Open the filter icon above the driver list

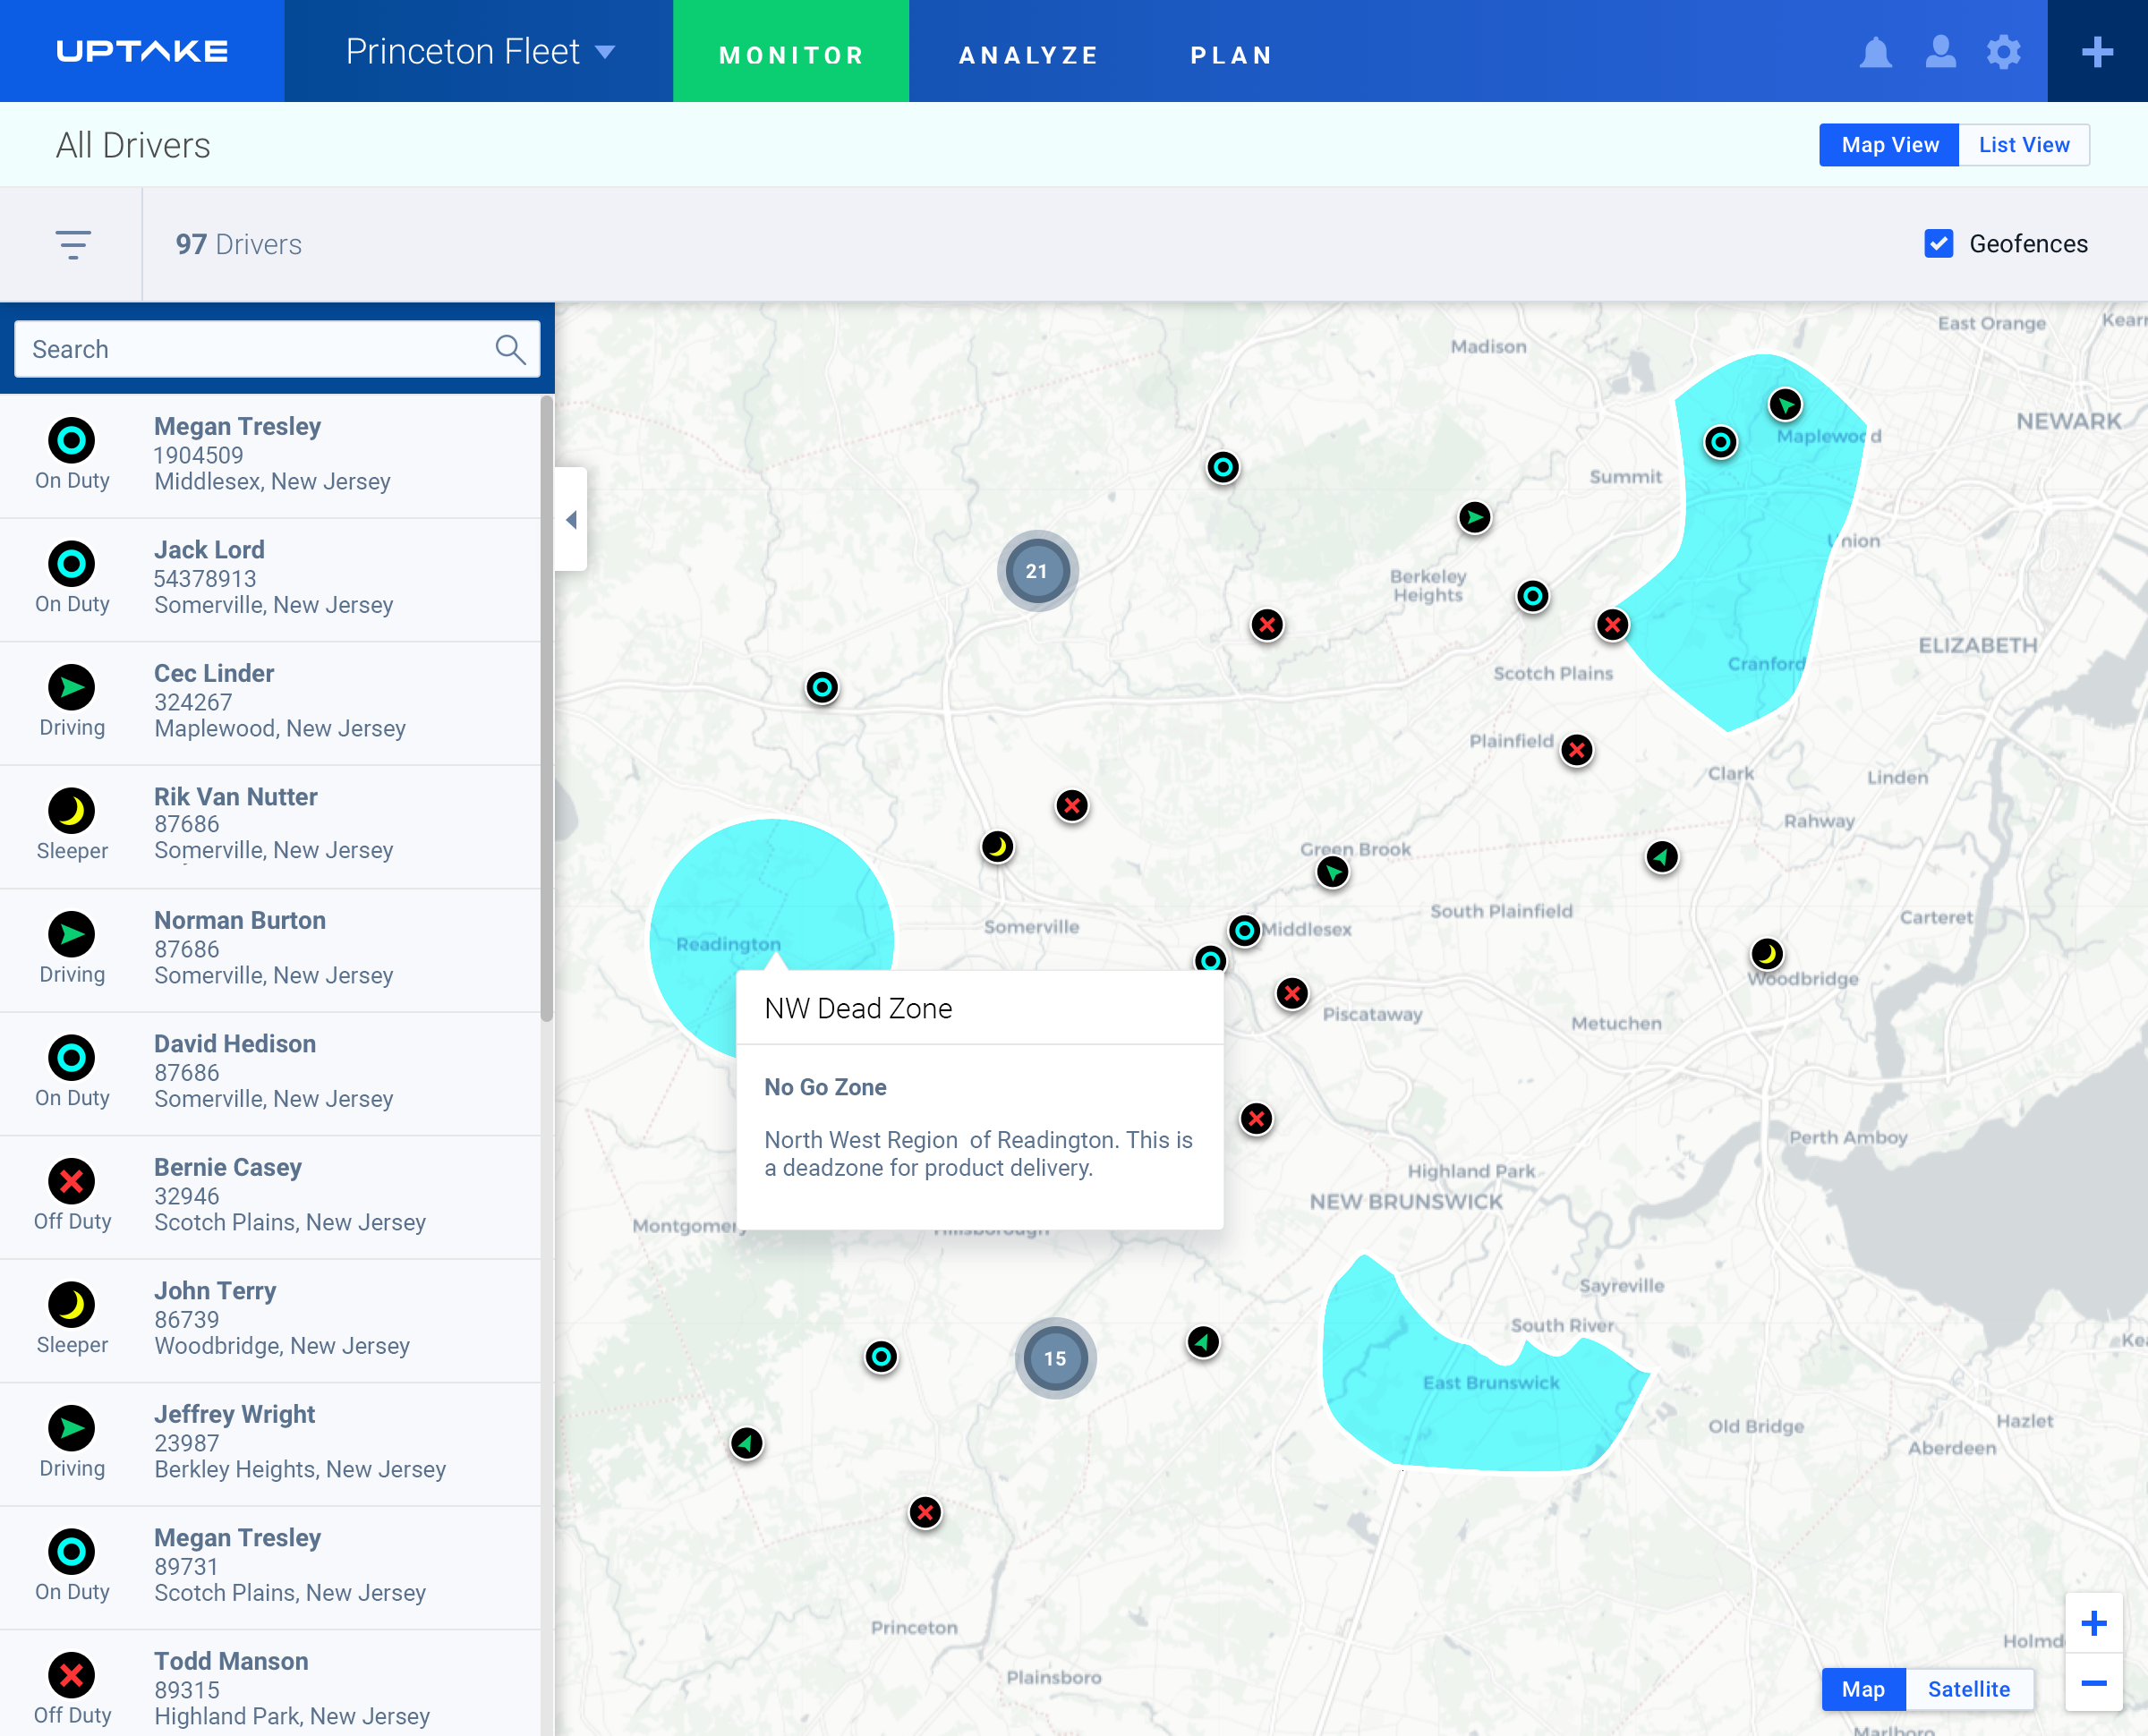(x=74, y=244)
